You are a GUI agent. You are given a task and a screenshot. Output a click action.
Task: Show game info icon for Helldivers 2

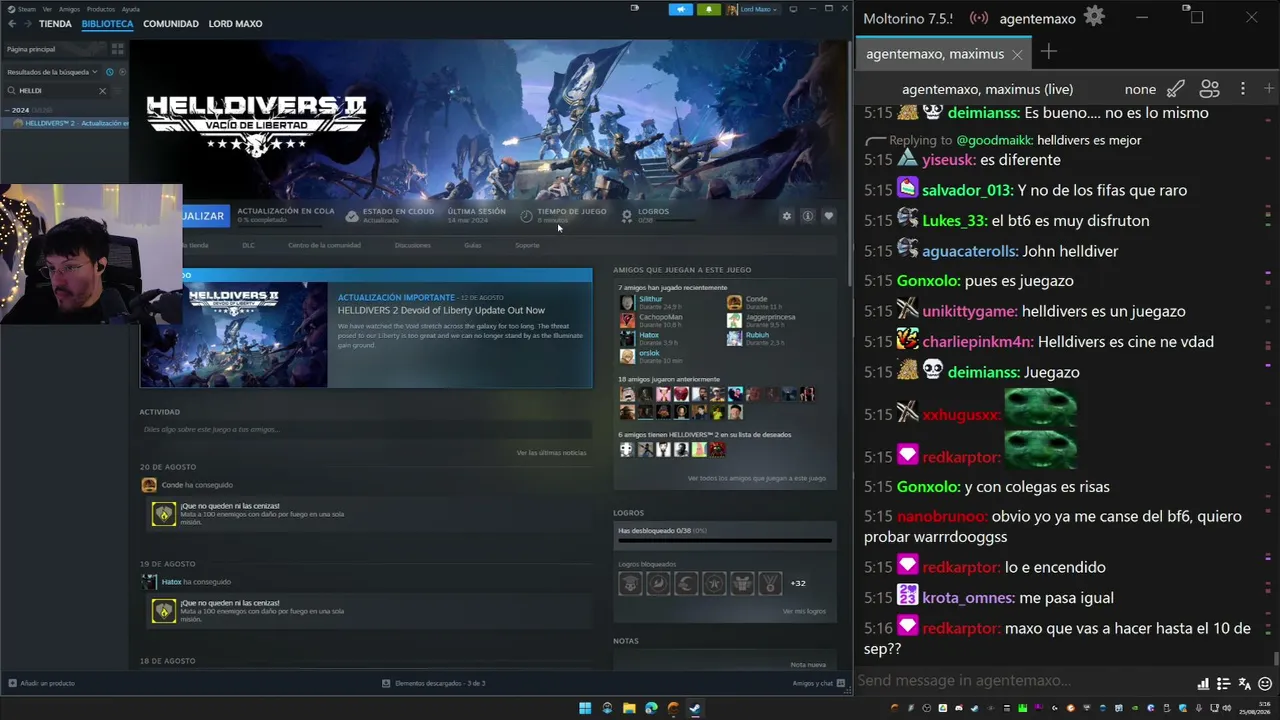(807, 216)
